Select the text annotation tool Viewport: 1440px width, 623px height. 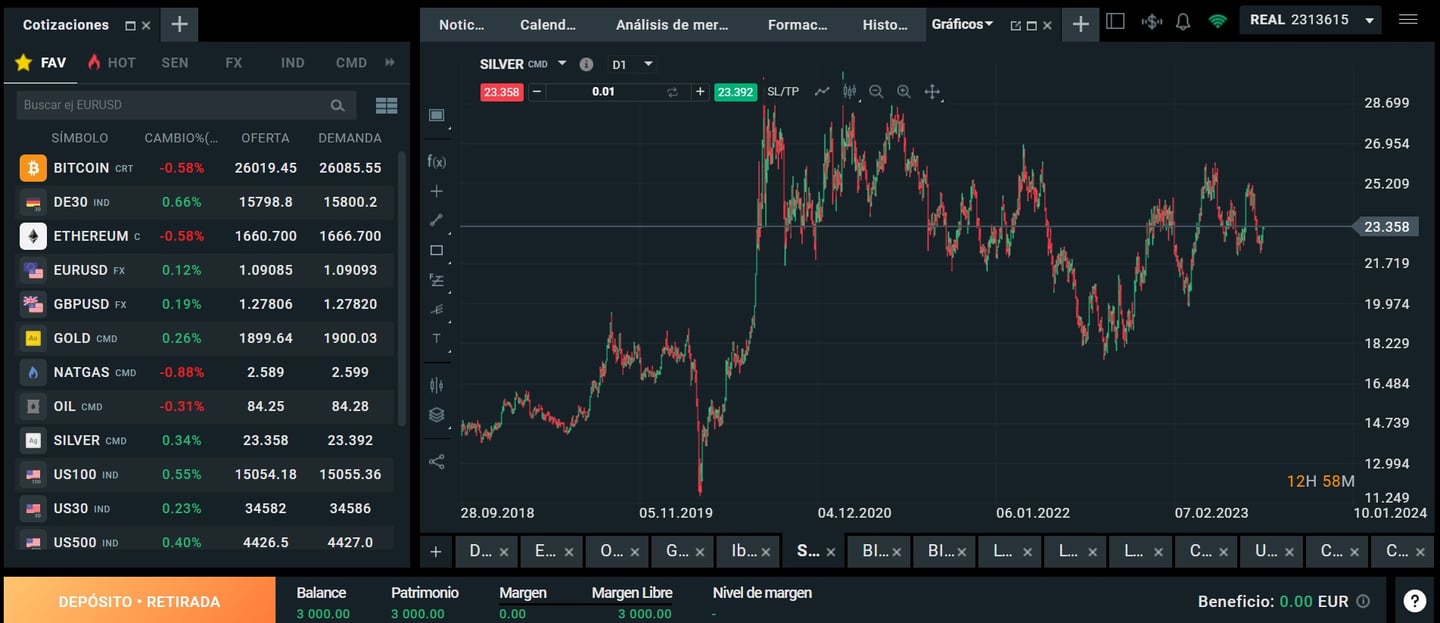[436, 338]
